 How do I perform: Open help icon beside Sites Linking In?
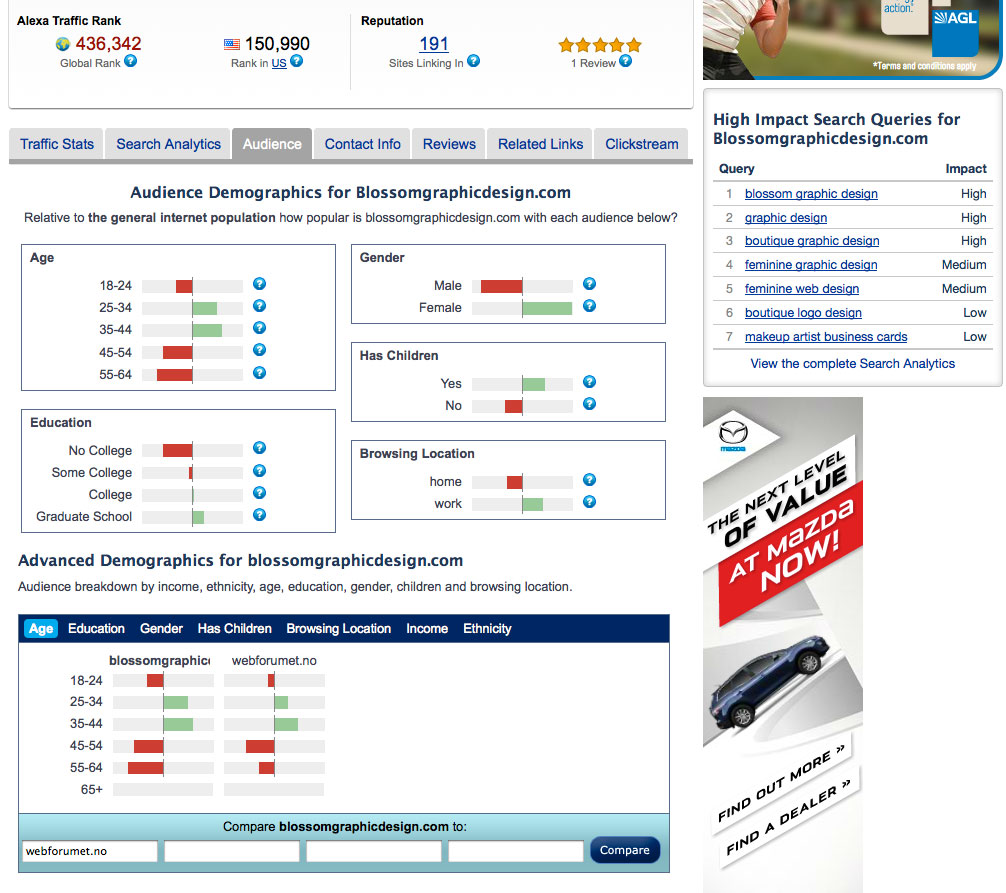click(x=473, y=61)
